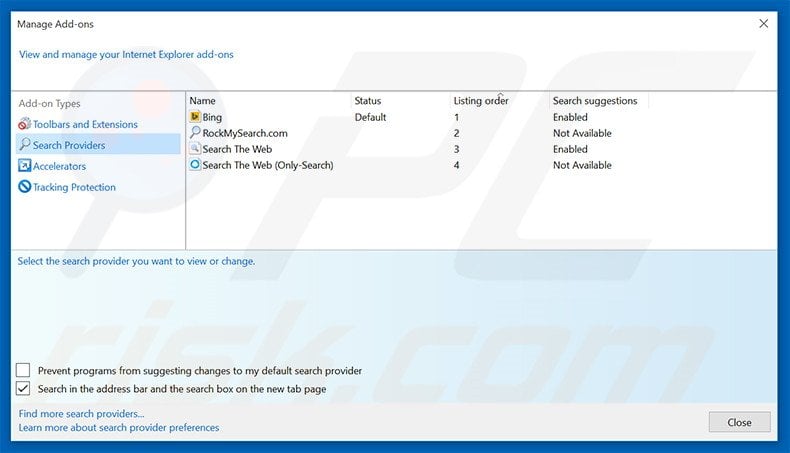This screenshot has height=453, width=790.
Task: Click listing order 4 in Only-Search row
Action: tap(456, 165)
